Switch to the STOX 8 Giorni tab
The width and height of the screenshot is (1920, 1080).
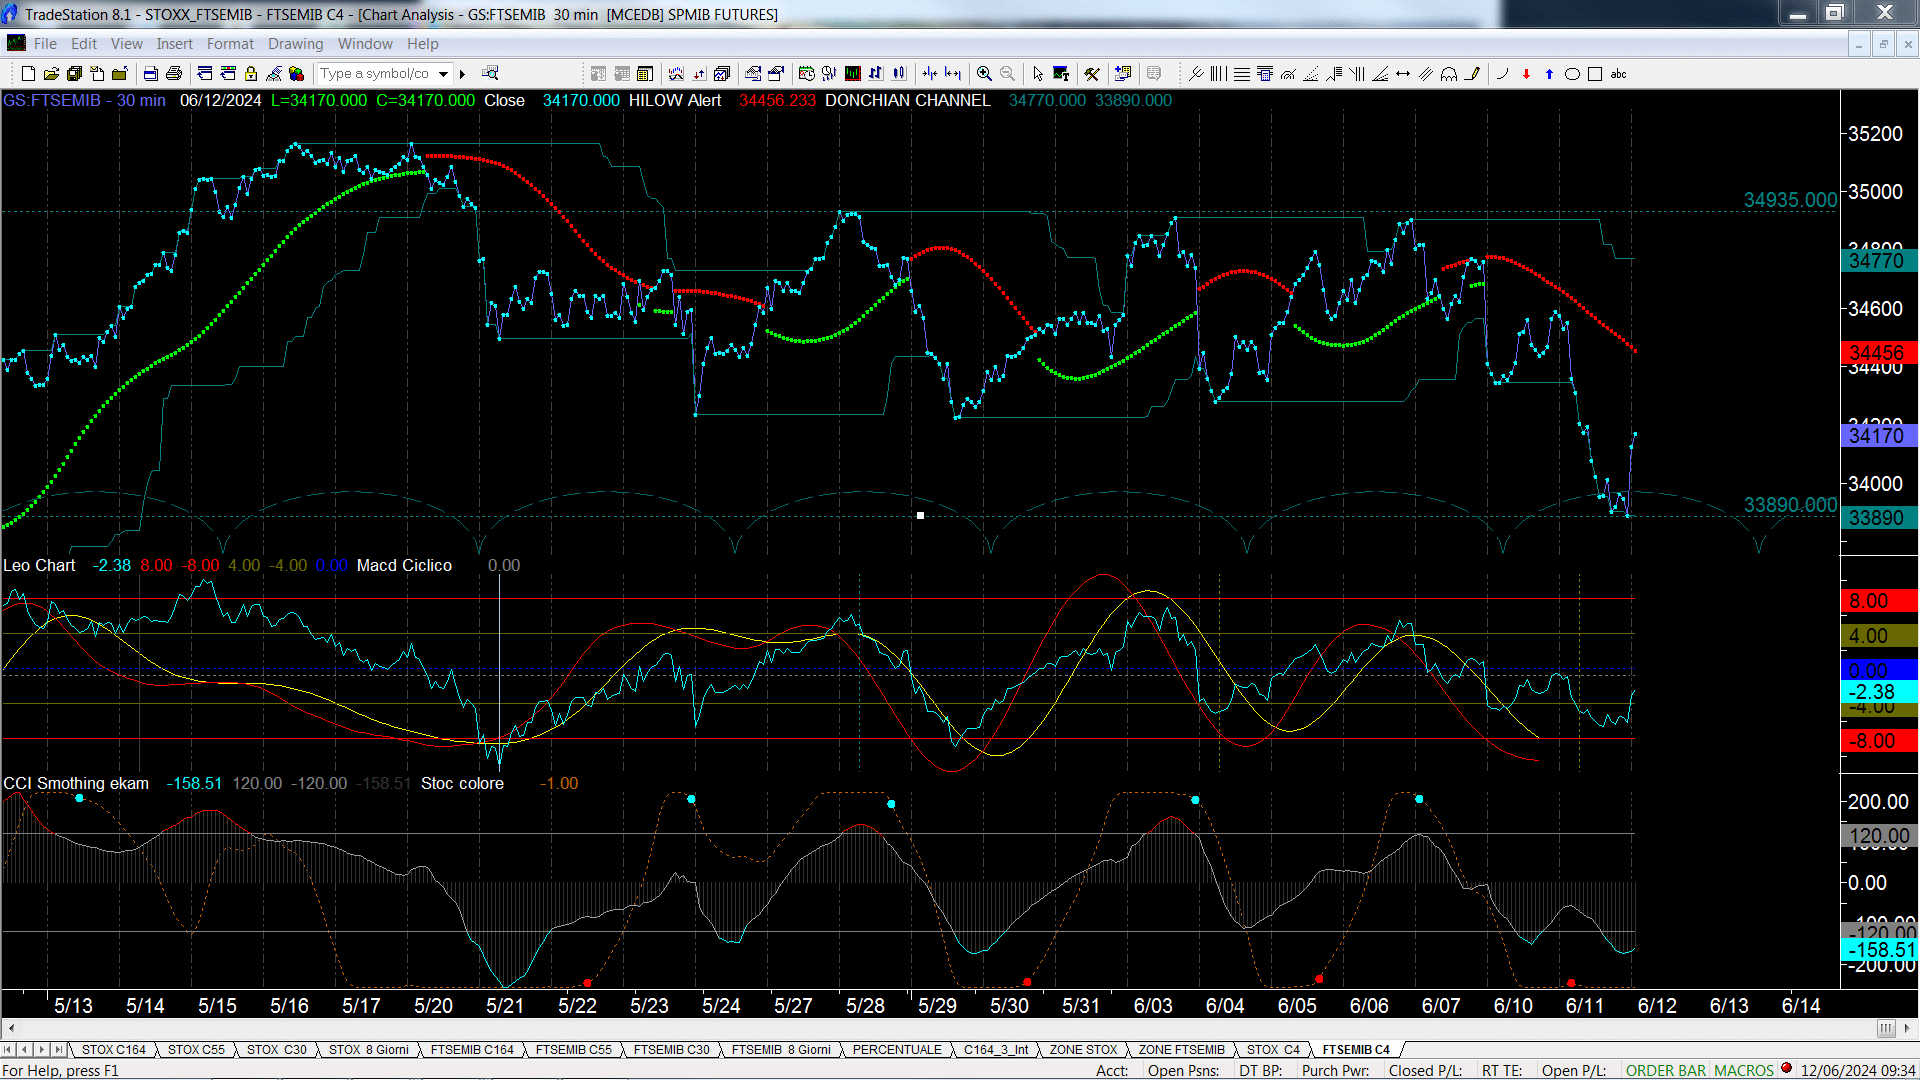[x=368, y=1050]
